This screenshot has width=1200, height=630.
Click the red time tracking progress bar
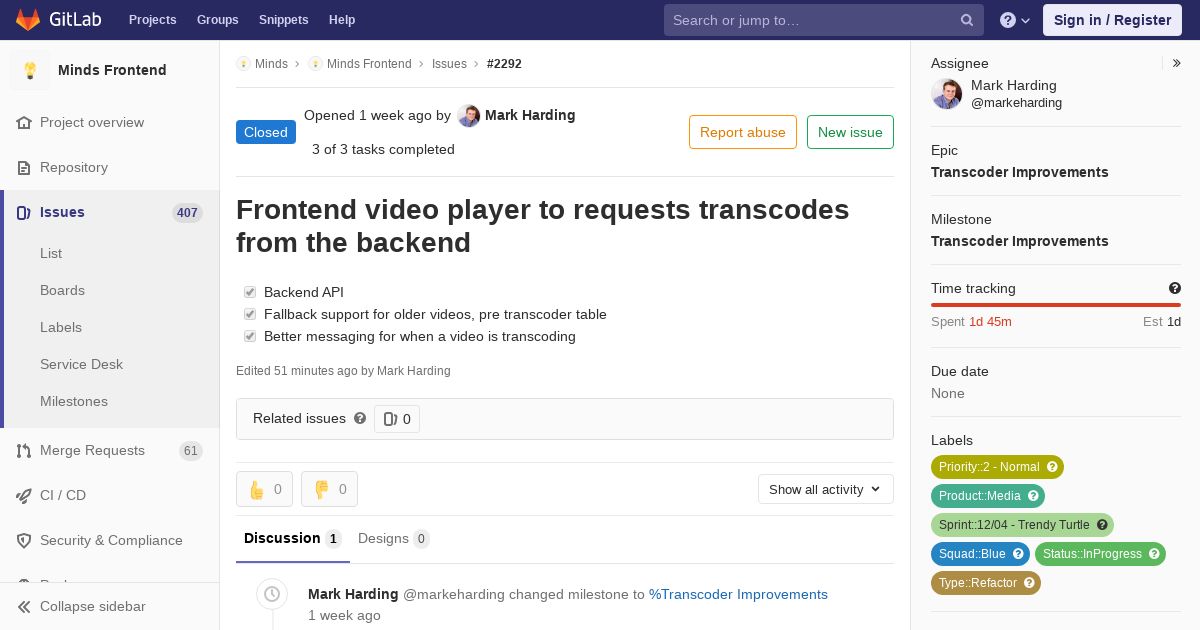click(1056, 305)
